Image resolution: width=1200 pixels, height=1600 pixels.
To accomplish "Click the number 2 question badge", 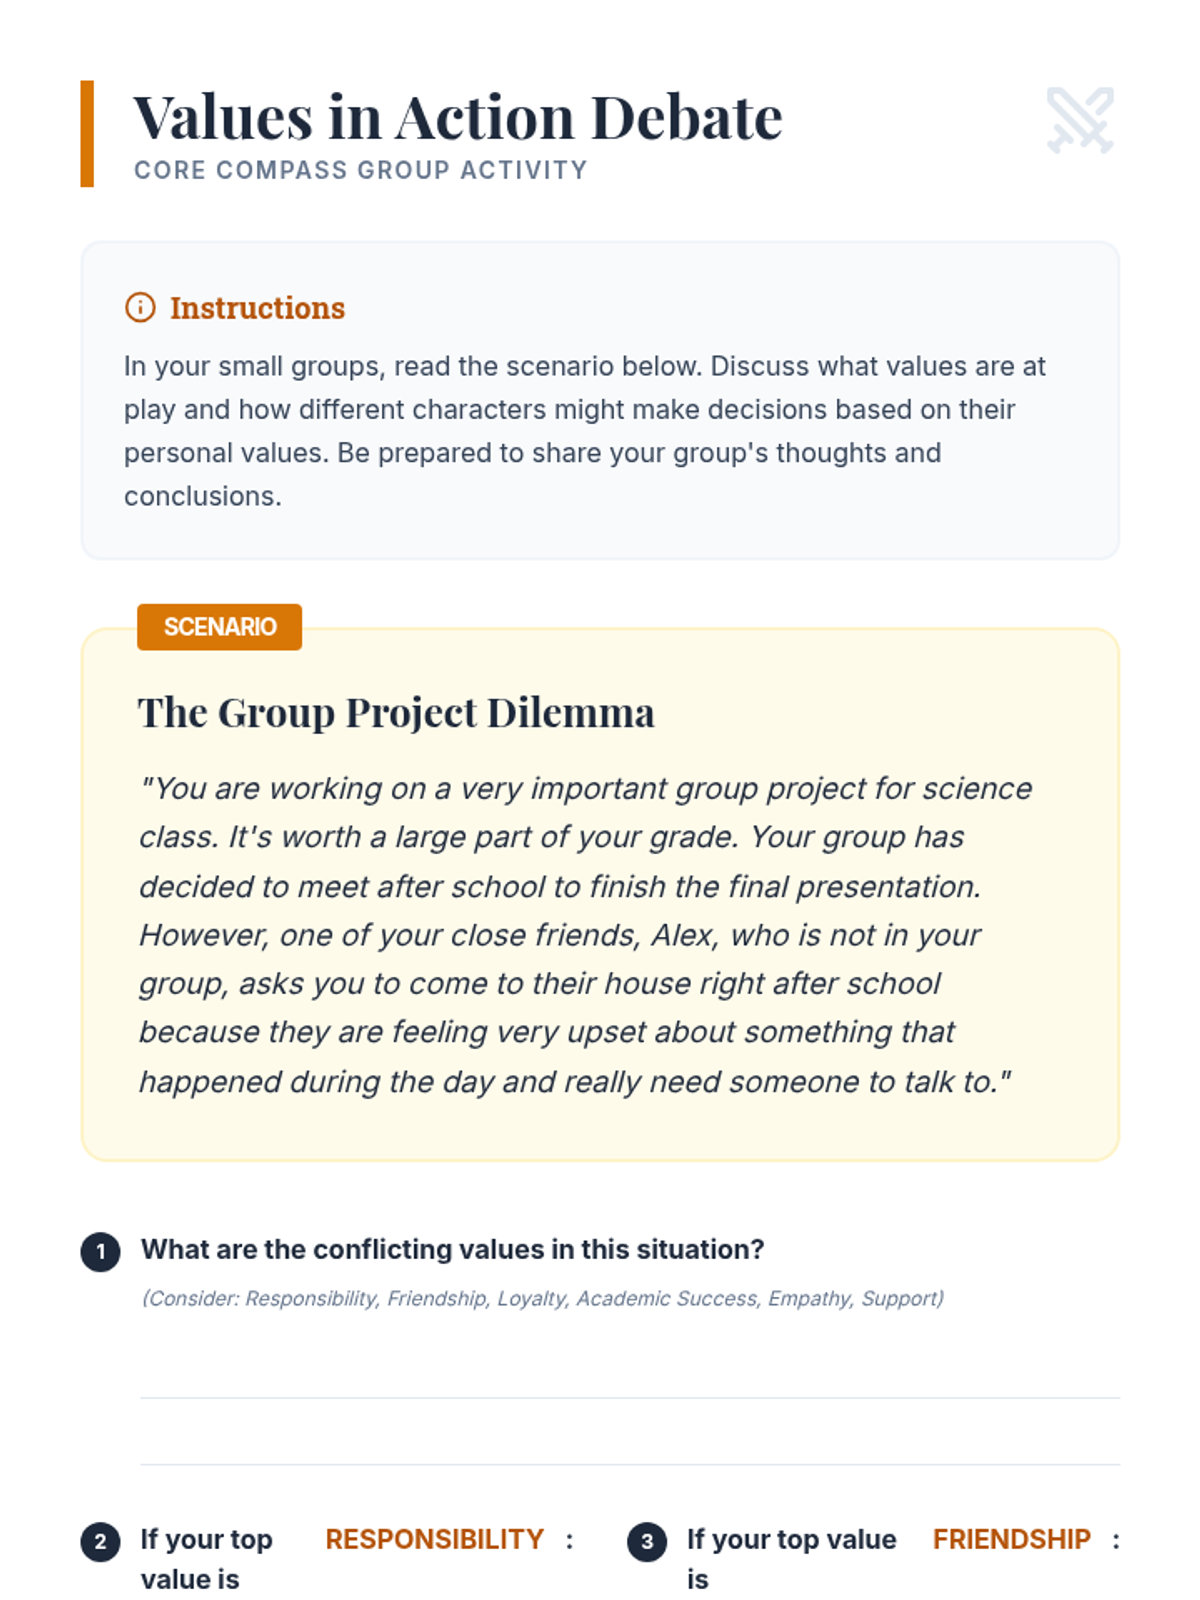I will coord(100,1541).
